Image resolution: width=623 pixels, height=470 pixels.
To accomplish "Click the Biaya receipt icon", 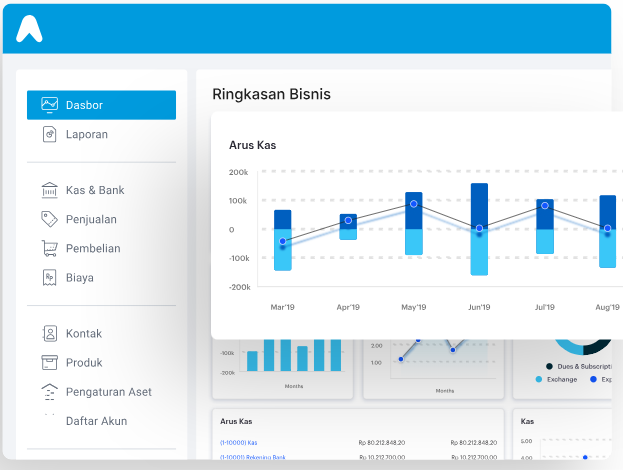I will 50,278.
